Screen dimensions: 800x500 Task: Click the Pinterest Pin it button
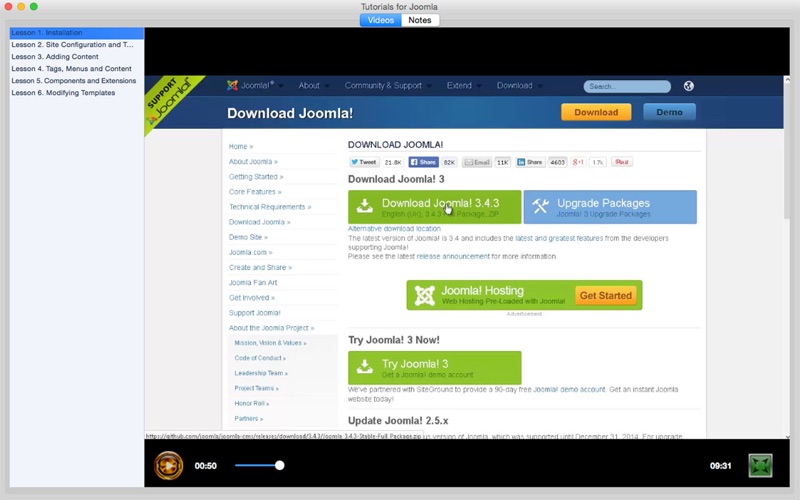click(x=622, y=162)
